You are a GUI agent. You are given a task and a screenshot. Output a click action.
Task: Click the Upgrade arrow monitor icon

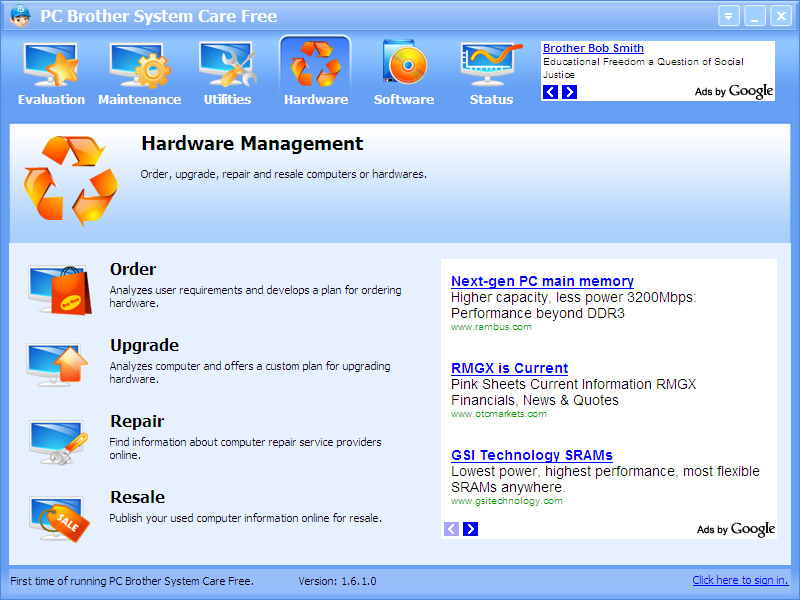57,365
